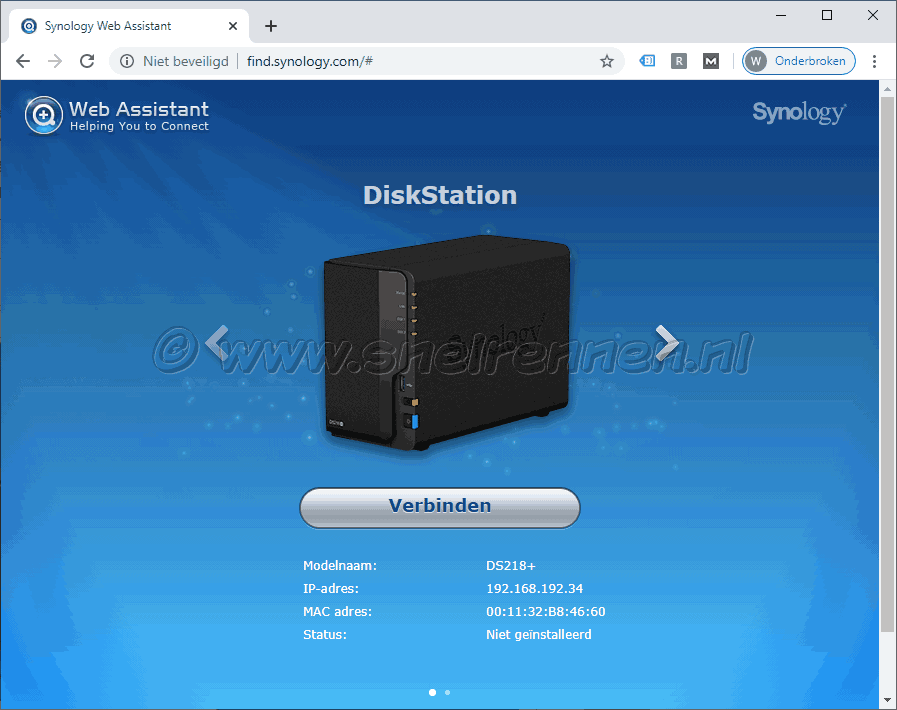Click the status 'Niet geïnstalleerd'
The height and width of the screenshot is (710, 897).
[539, 634]
